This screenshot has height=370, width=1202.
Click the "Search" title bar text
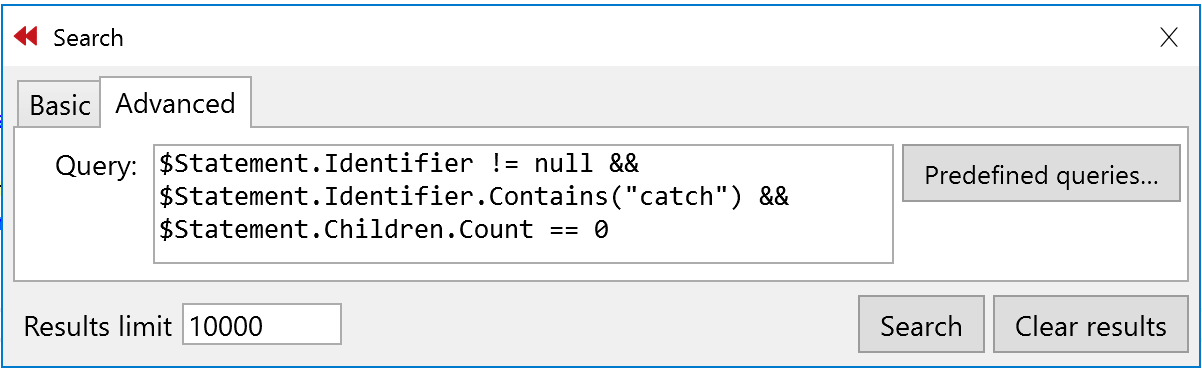[88, 38]
